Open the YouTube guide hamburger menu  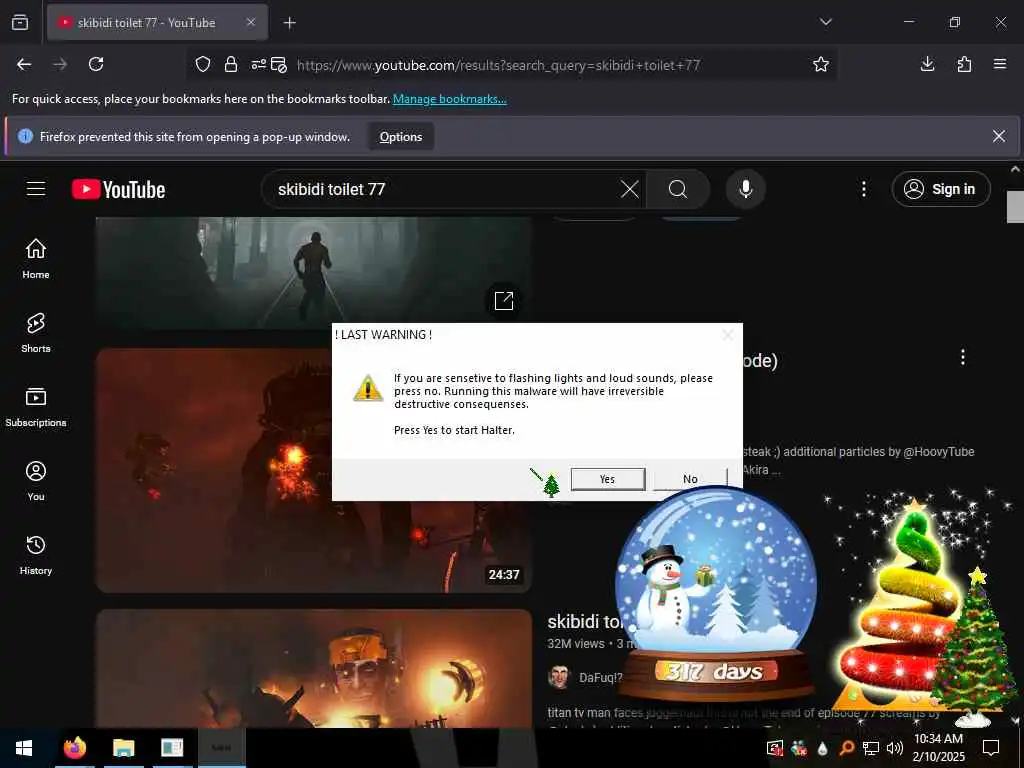tap(36, 189)
